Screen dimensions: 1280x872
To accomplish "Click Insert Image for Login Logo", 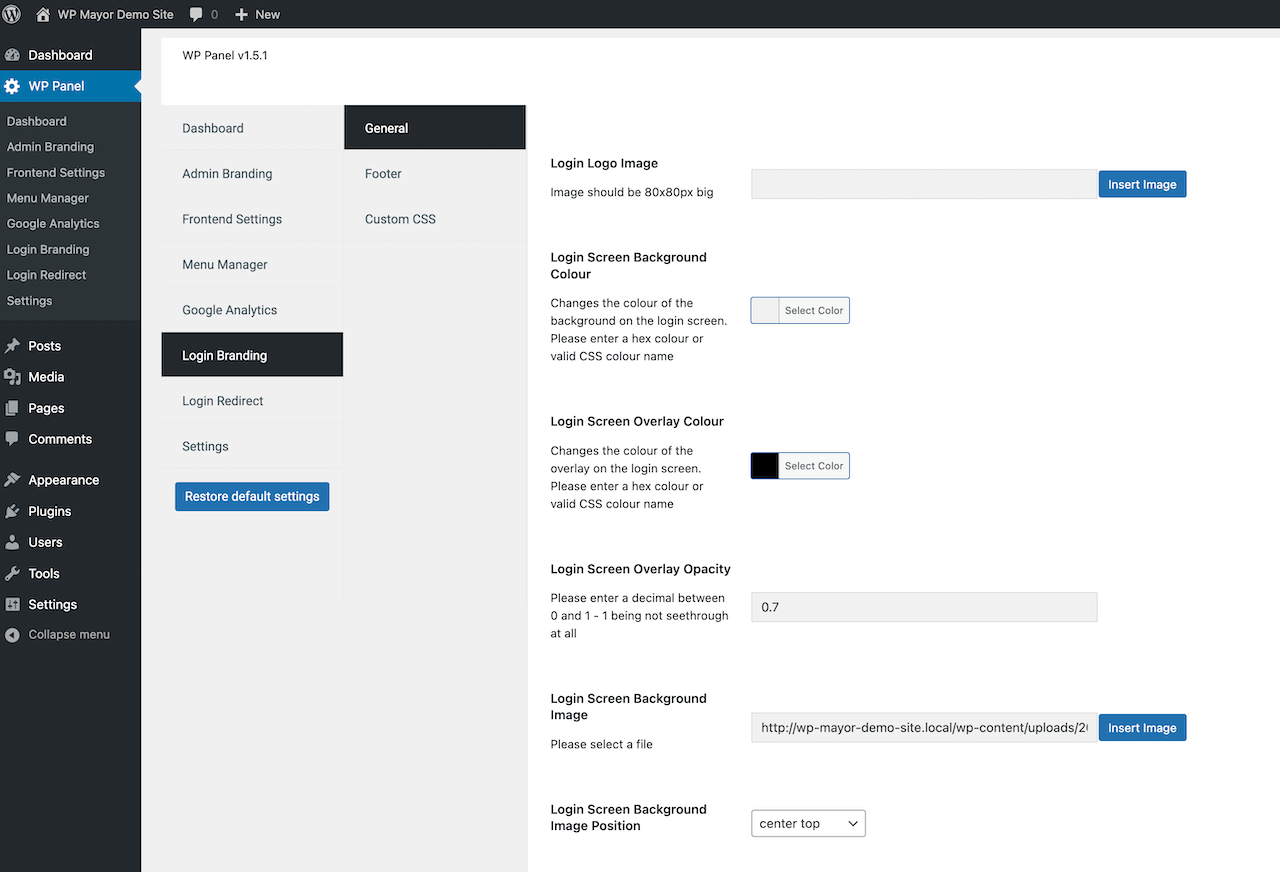I will (x=1142, y=184).
